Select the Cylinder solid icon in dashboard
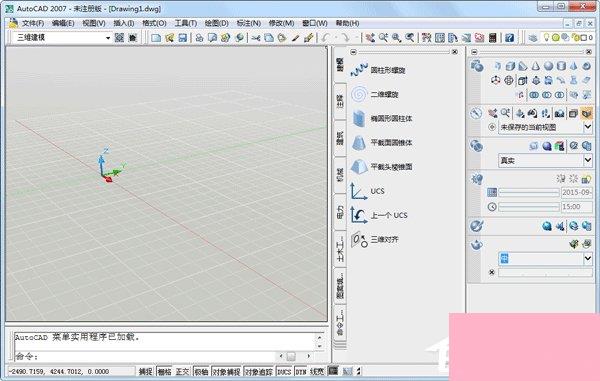This screenshot has height=381, width=600. (561, 66)
